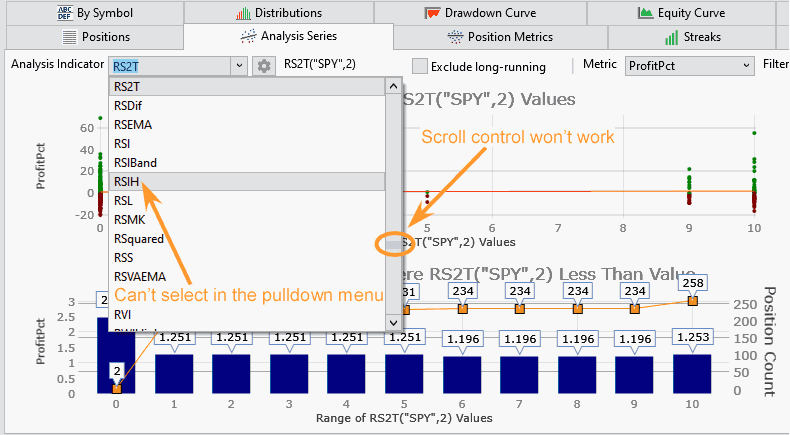
Task: Click the Streaks bar chart icon
Action: tap(673, 37)
